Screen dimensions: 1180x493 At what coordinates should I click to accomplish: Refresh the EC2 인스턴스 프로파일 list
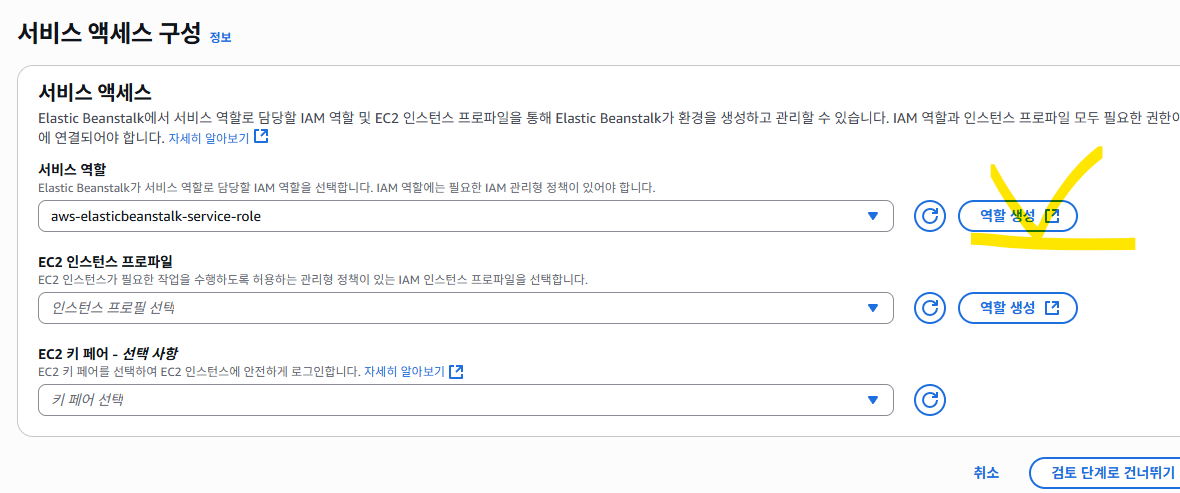pos(929,308)
